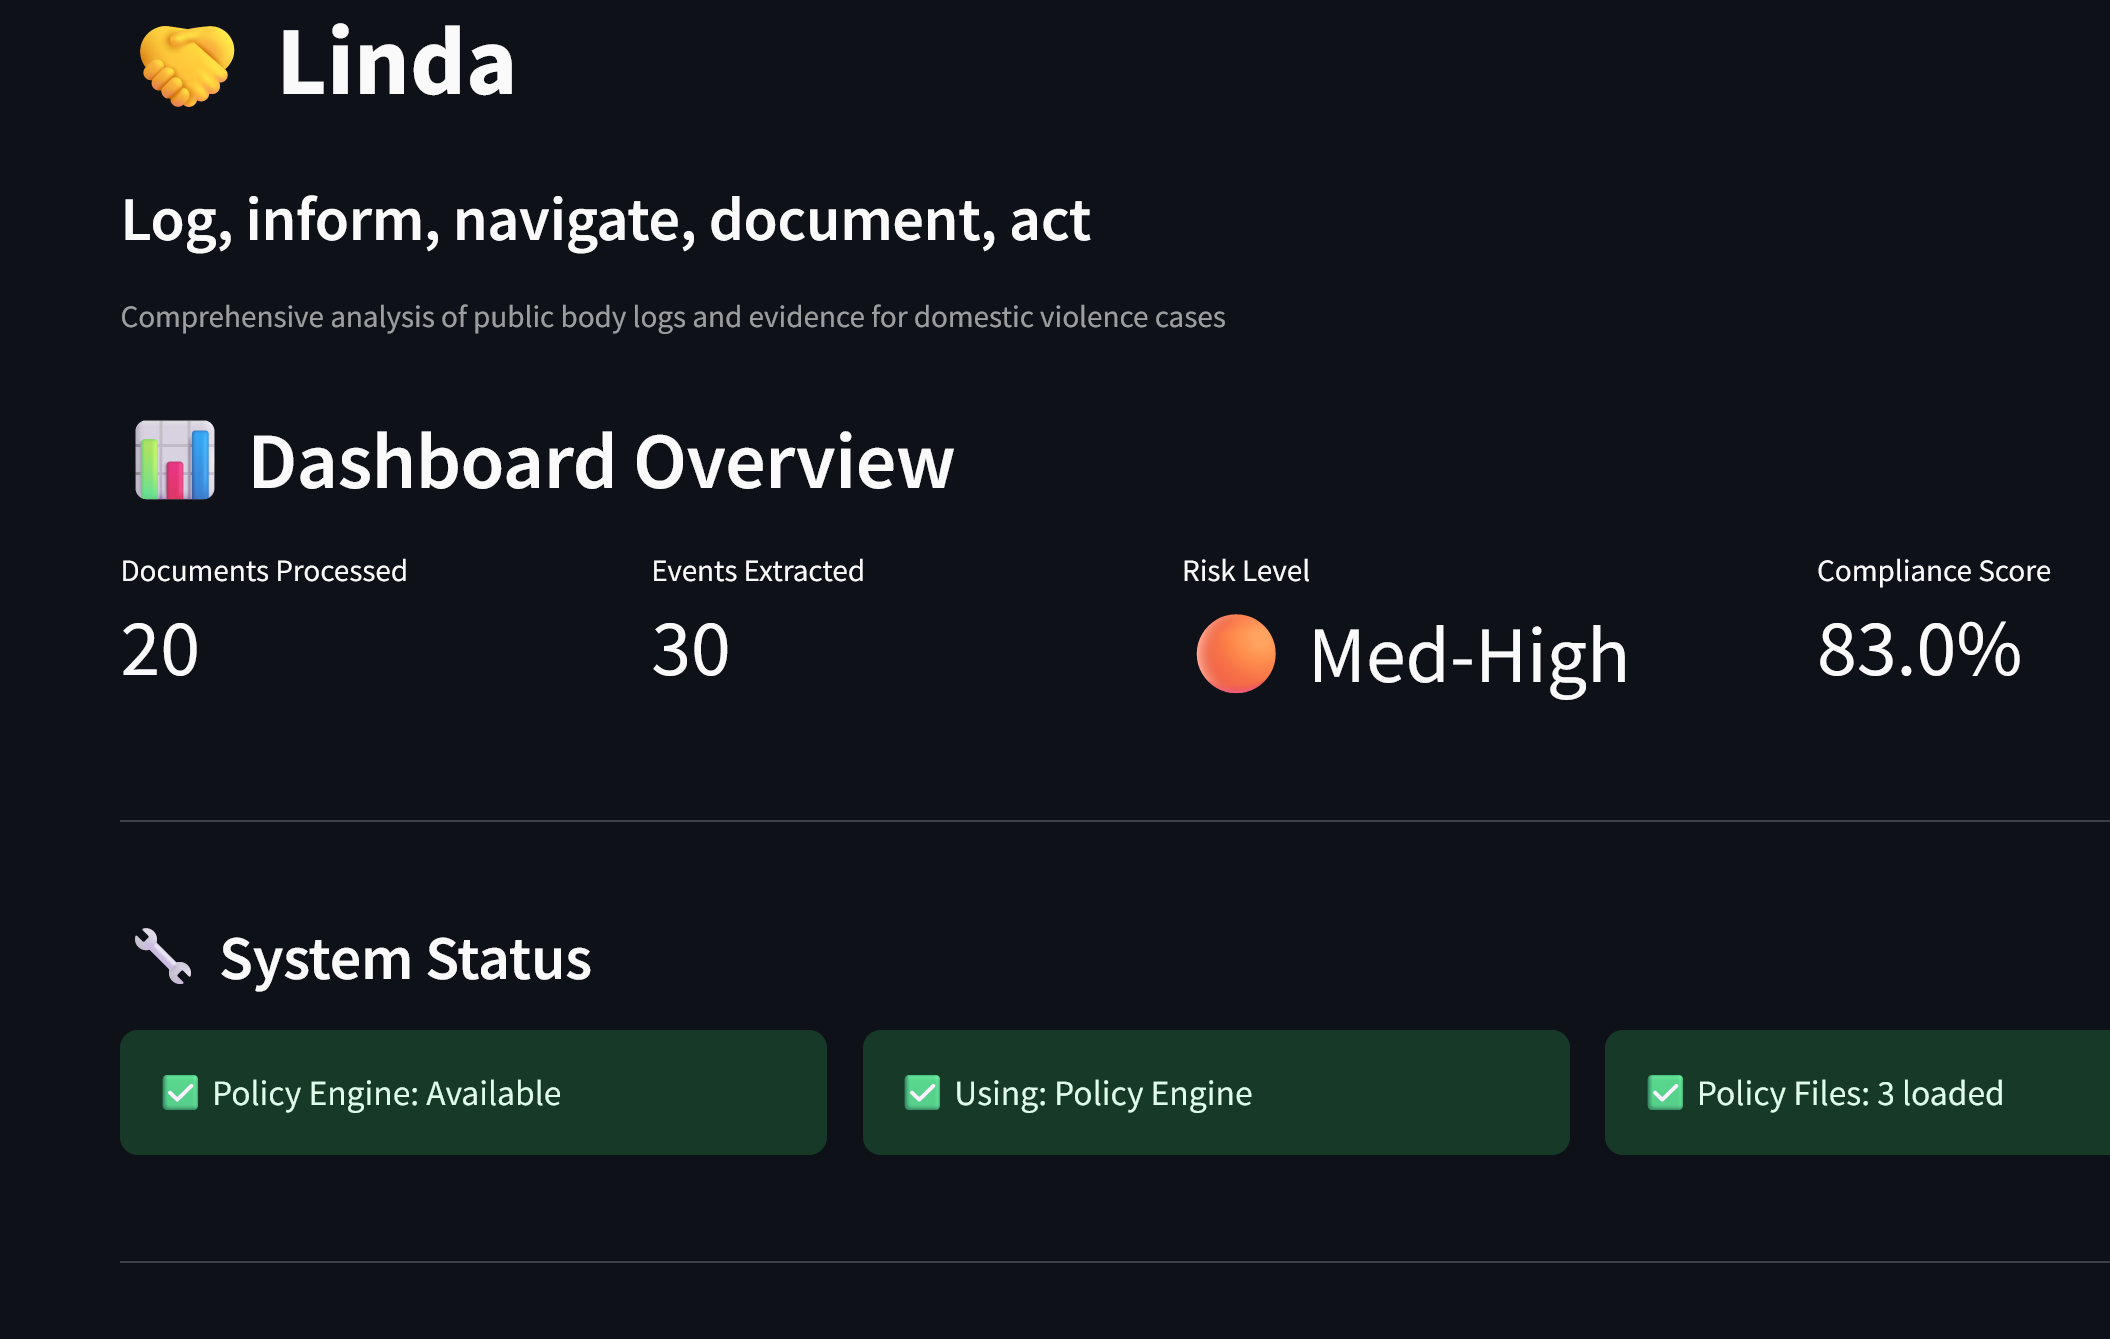Collapse the Risk Level metric details
Viewport: 2110px width, 1339px height.
1246,570
